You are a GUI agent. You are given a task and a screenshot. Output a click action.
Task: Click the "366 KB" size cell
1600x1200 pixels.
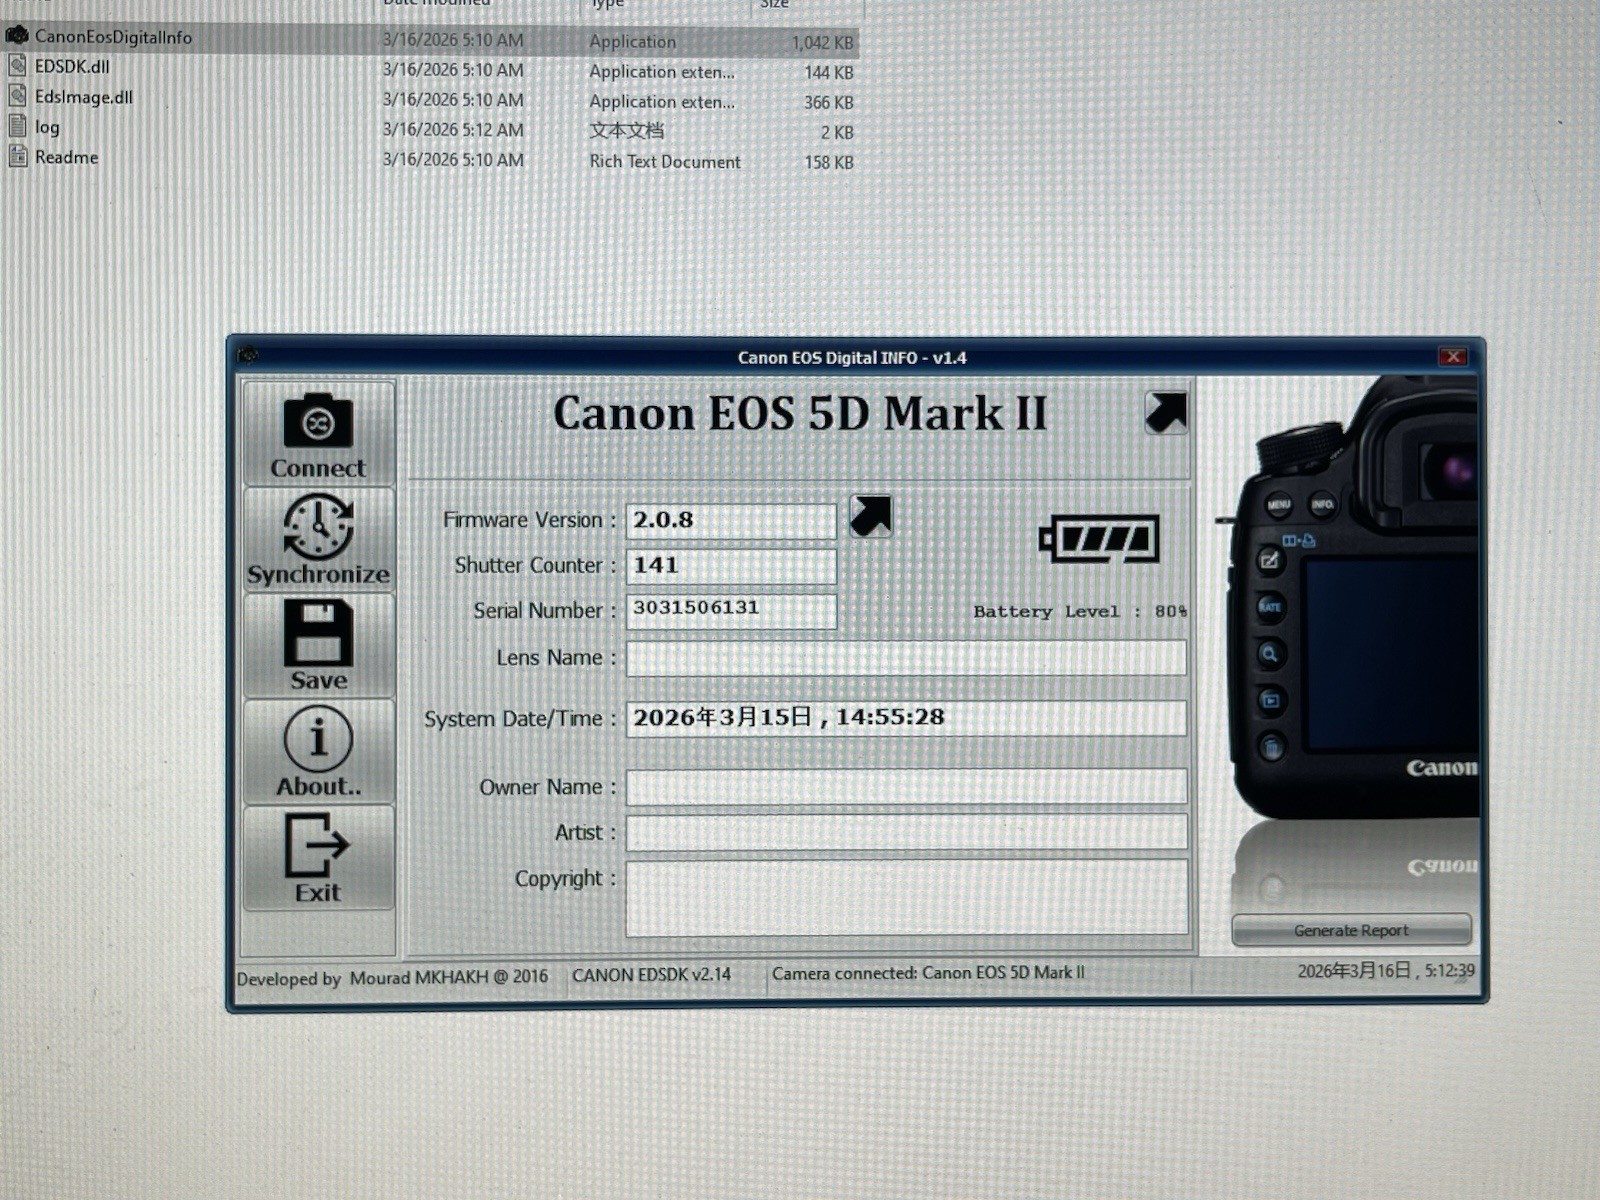click(829, 102)
